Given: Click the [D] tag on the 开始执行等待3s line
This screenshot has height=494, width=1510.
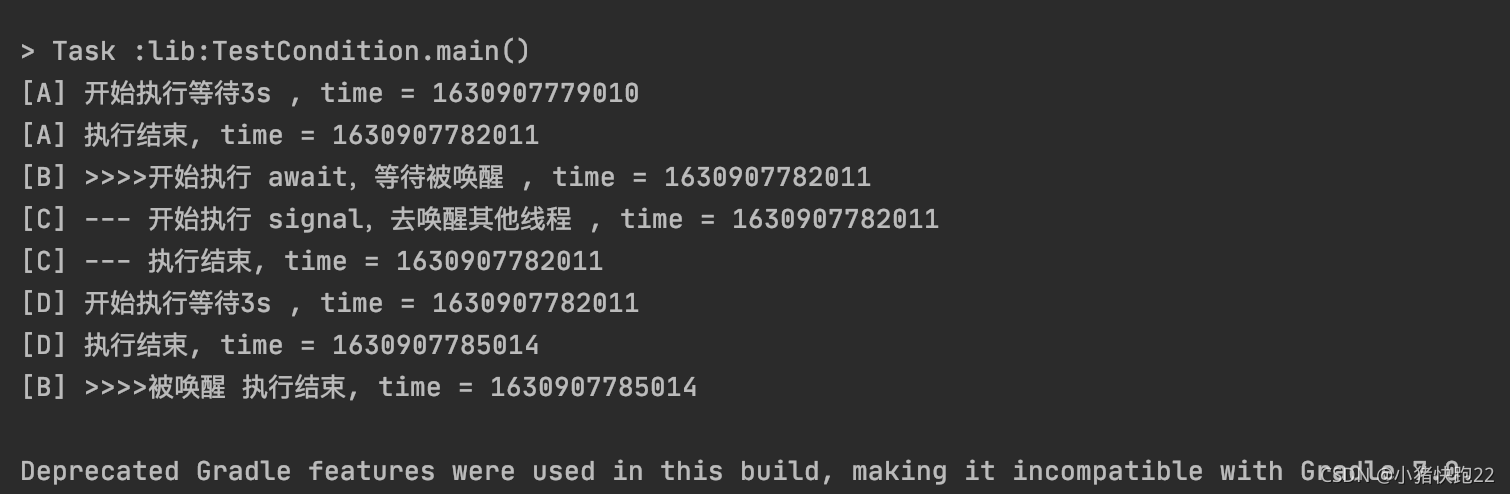Looking at the screenshot, I should [43, 303].
